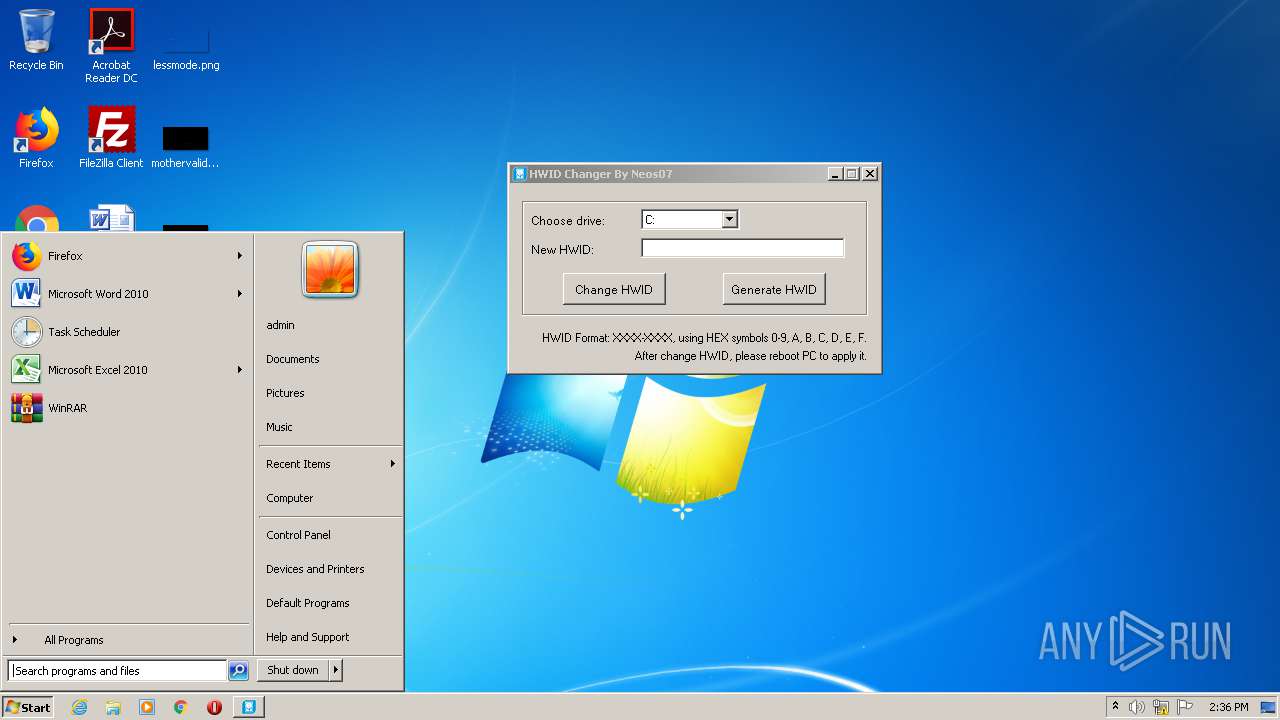The image size is (1280, 720).
Task: Click the network tray icon
Action: [1161, 707]
